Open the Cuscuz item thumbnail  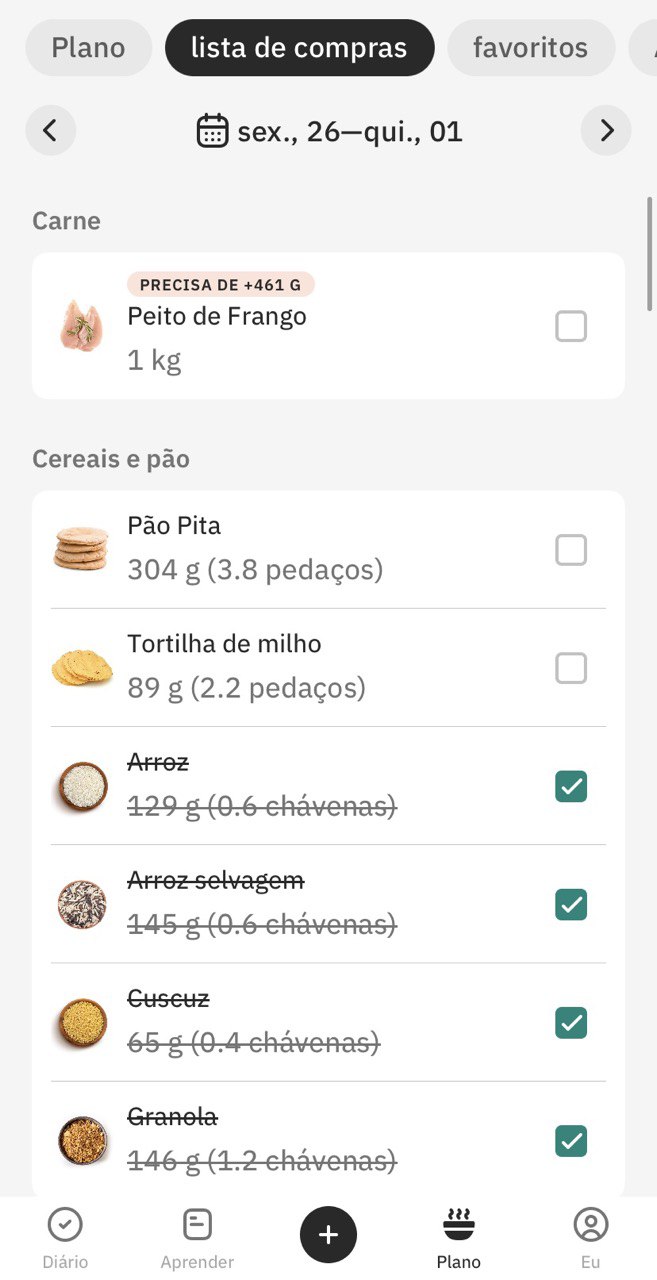click(82, 1022)
